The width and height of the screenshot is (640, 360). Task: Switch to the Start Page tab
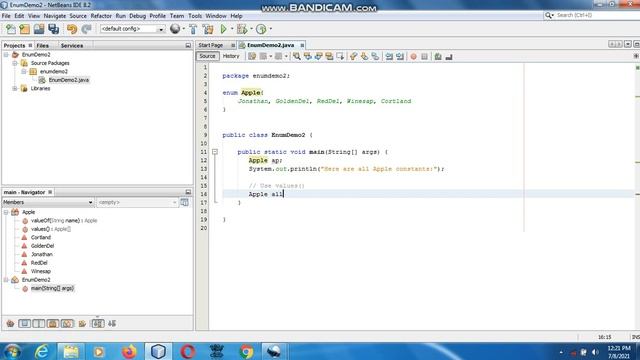[x=211, y=45]
